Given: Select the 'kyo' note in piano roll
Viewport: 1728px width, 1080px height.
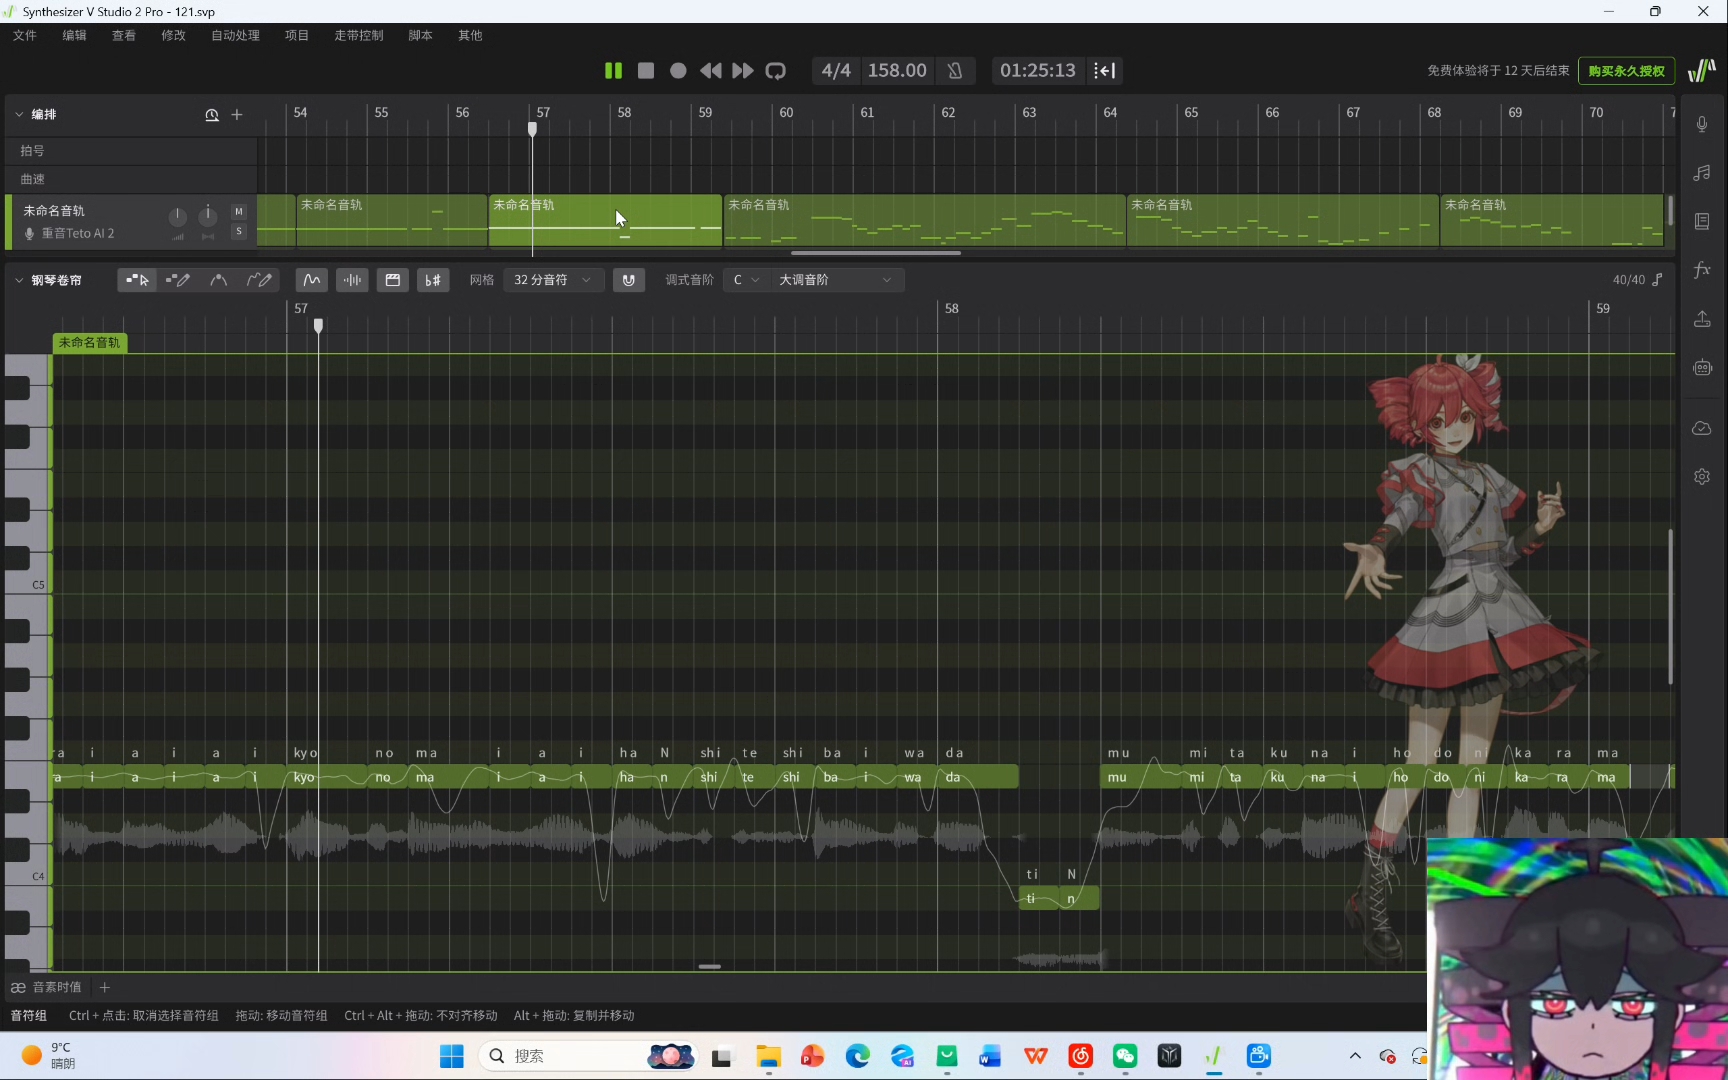Looking at the screenshot, I should 326,777.
